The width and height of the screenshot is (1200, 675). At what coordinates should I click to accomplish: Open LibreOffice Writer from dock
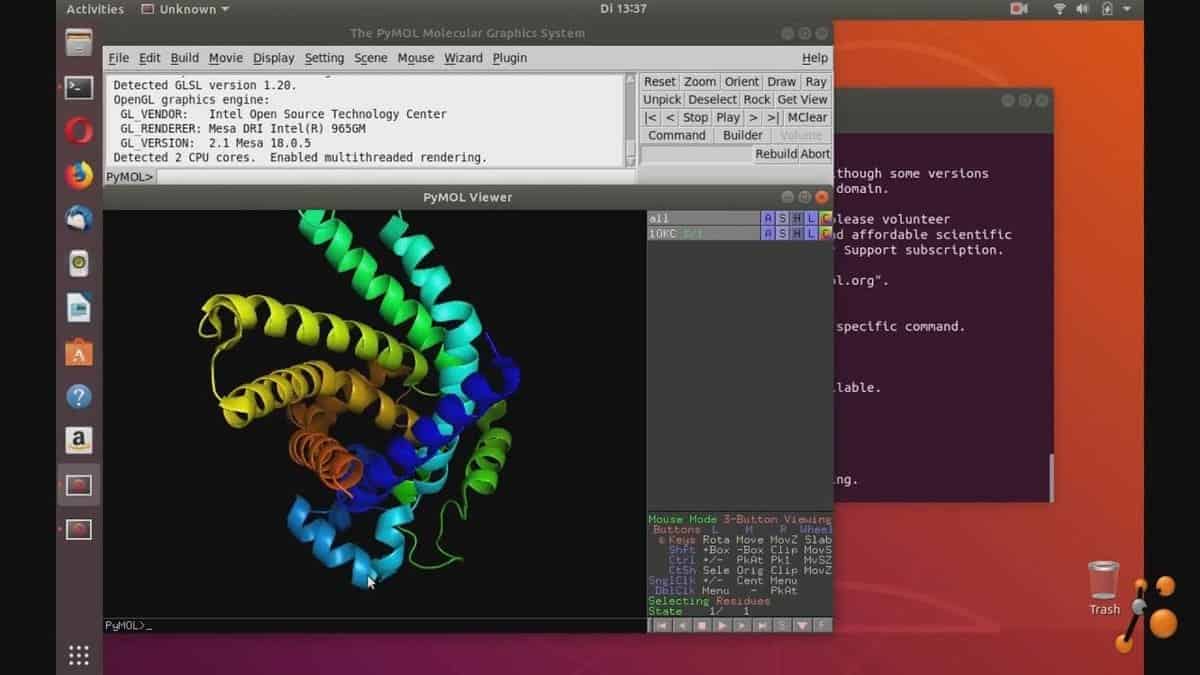79,308
